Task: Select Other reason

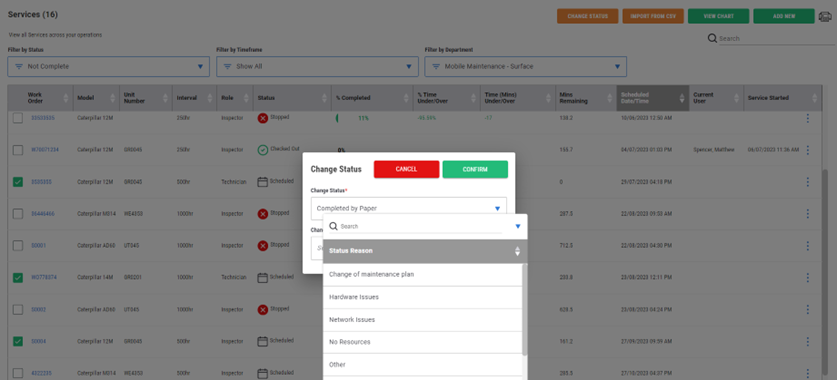Action: tap(422, 365)
